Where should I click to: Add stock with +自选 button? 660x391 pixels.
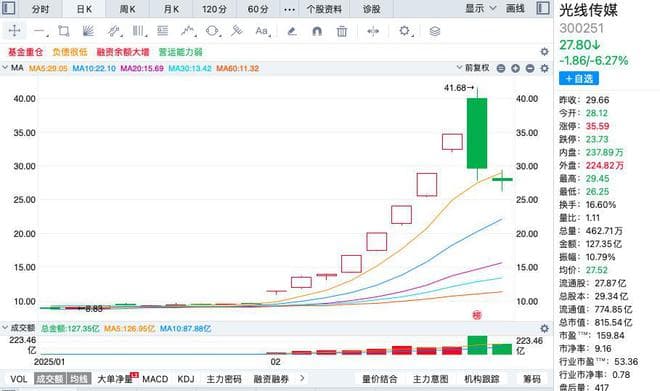tap(579, 78)
